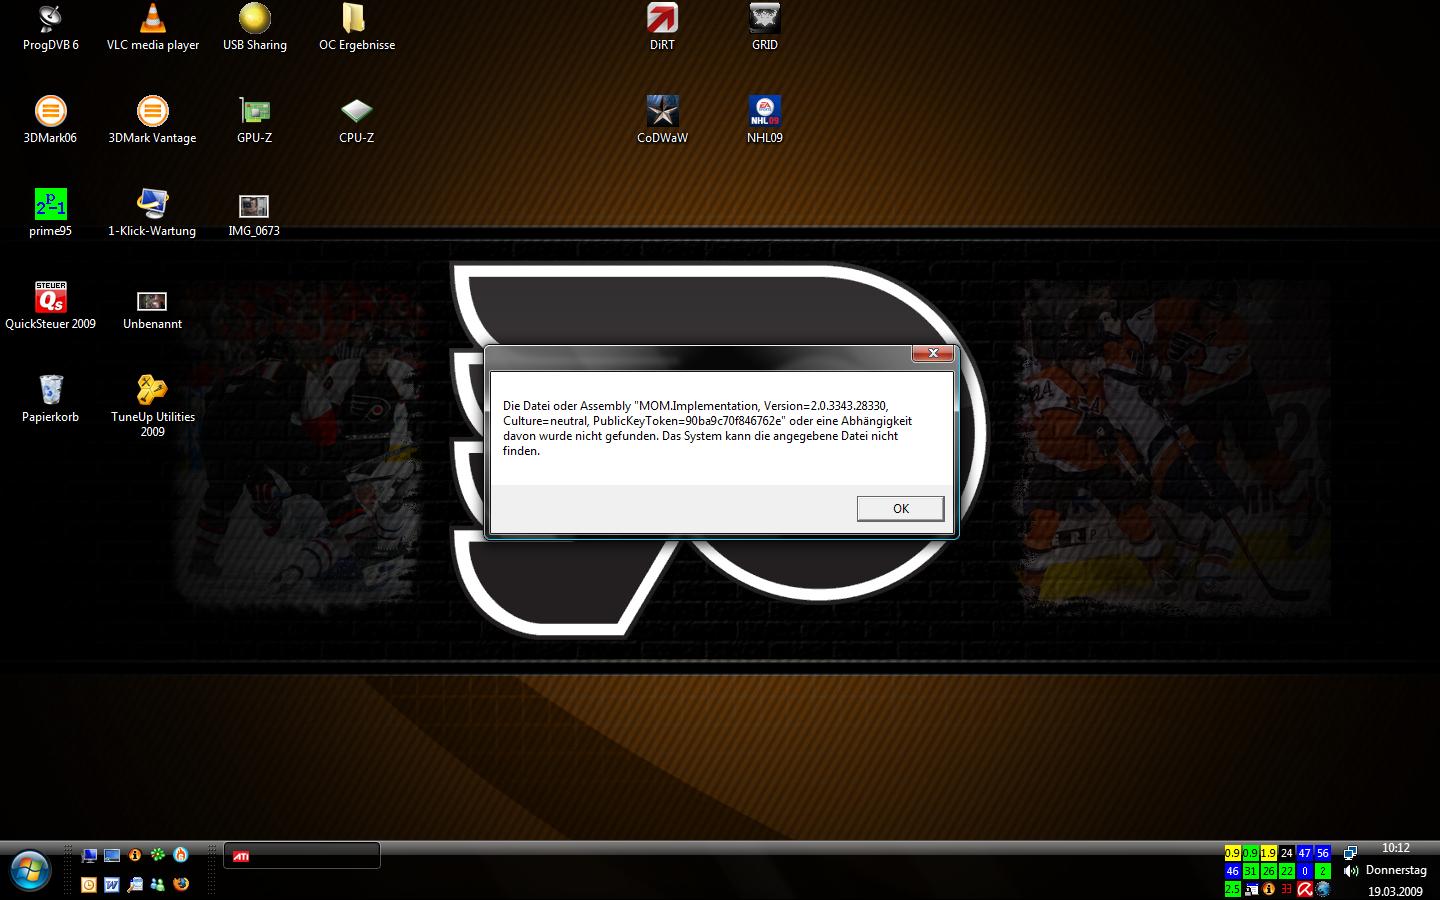The image size is (1440, 900).
Task: Click the green 26 sensor tray value
Action: pos(1269,871)
